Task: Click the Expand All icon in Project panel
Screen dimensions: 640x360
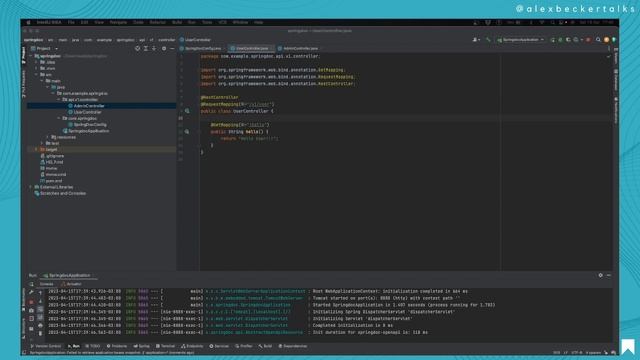Action: click(x=146, y=48)
